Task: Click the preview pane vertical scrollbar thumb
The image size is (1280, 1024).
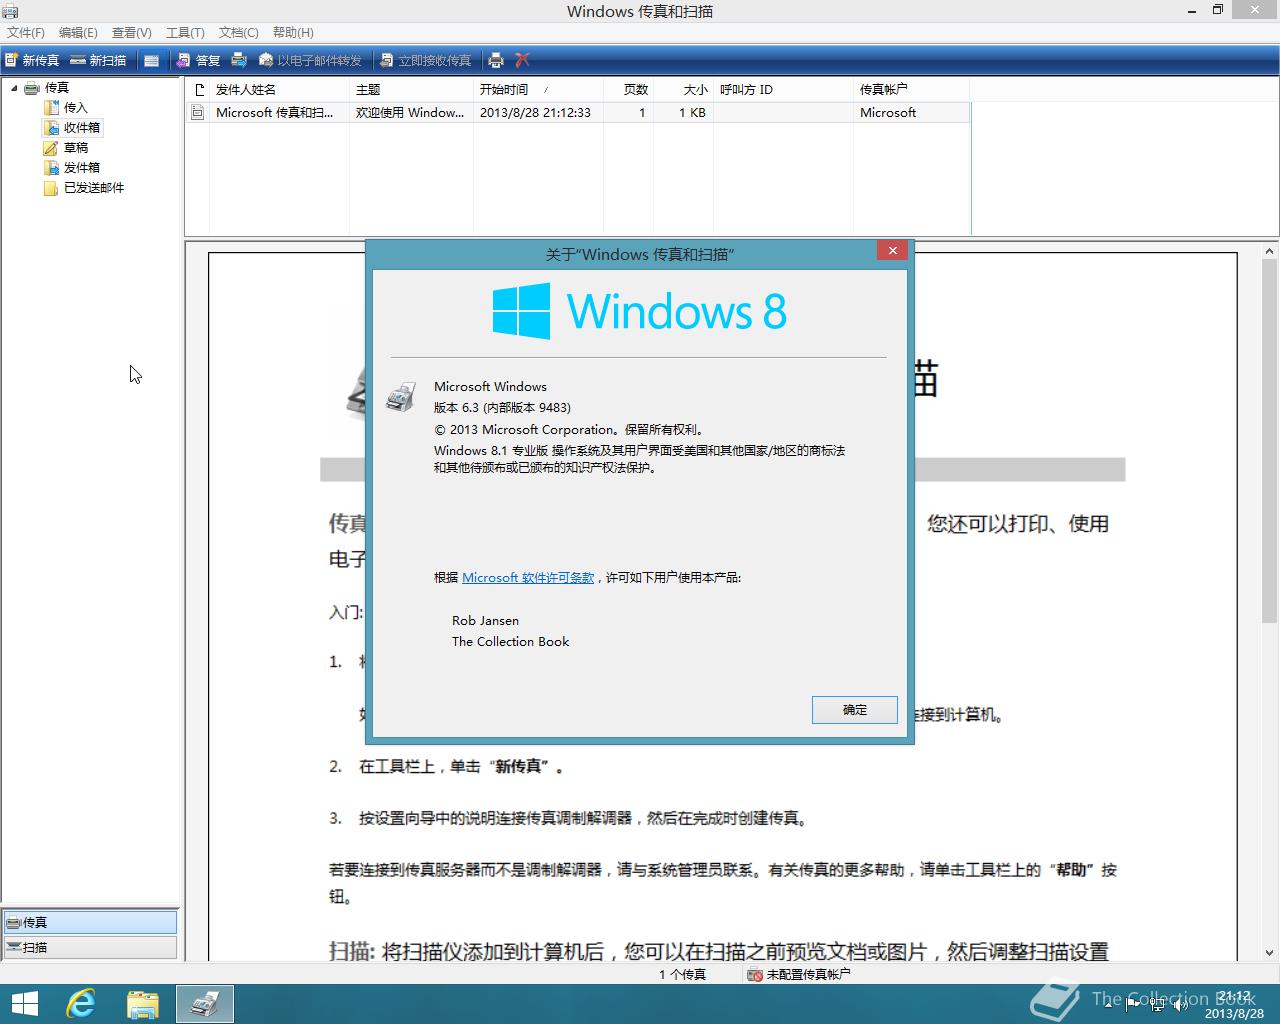Action: [x=1270, y=440]
